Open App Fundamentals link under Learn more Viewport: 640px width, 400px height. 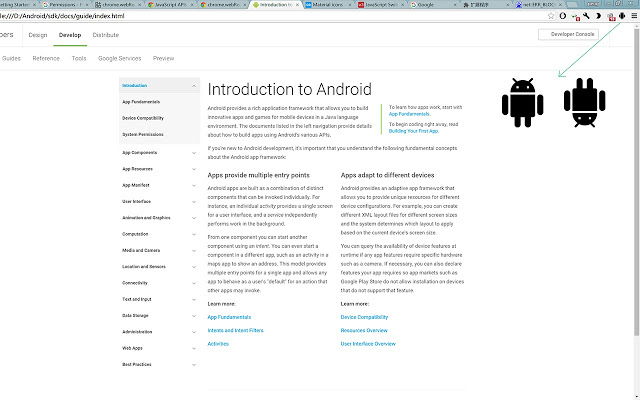pos(229,317)
